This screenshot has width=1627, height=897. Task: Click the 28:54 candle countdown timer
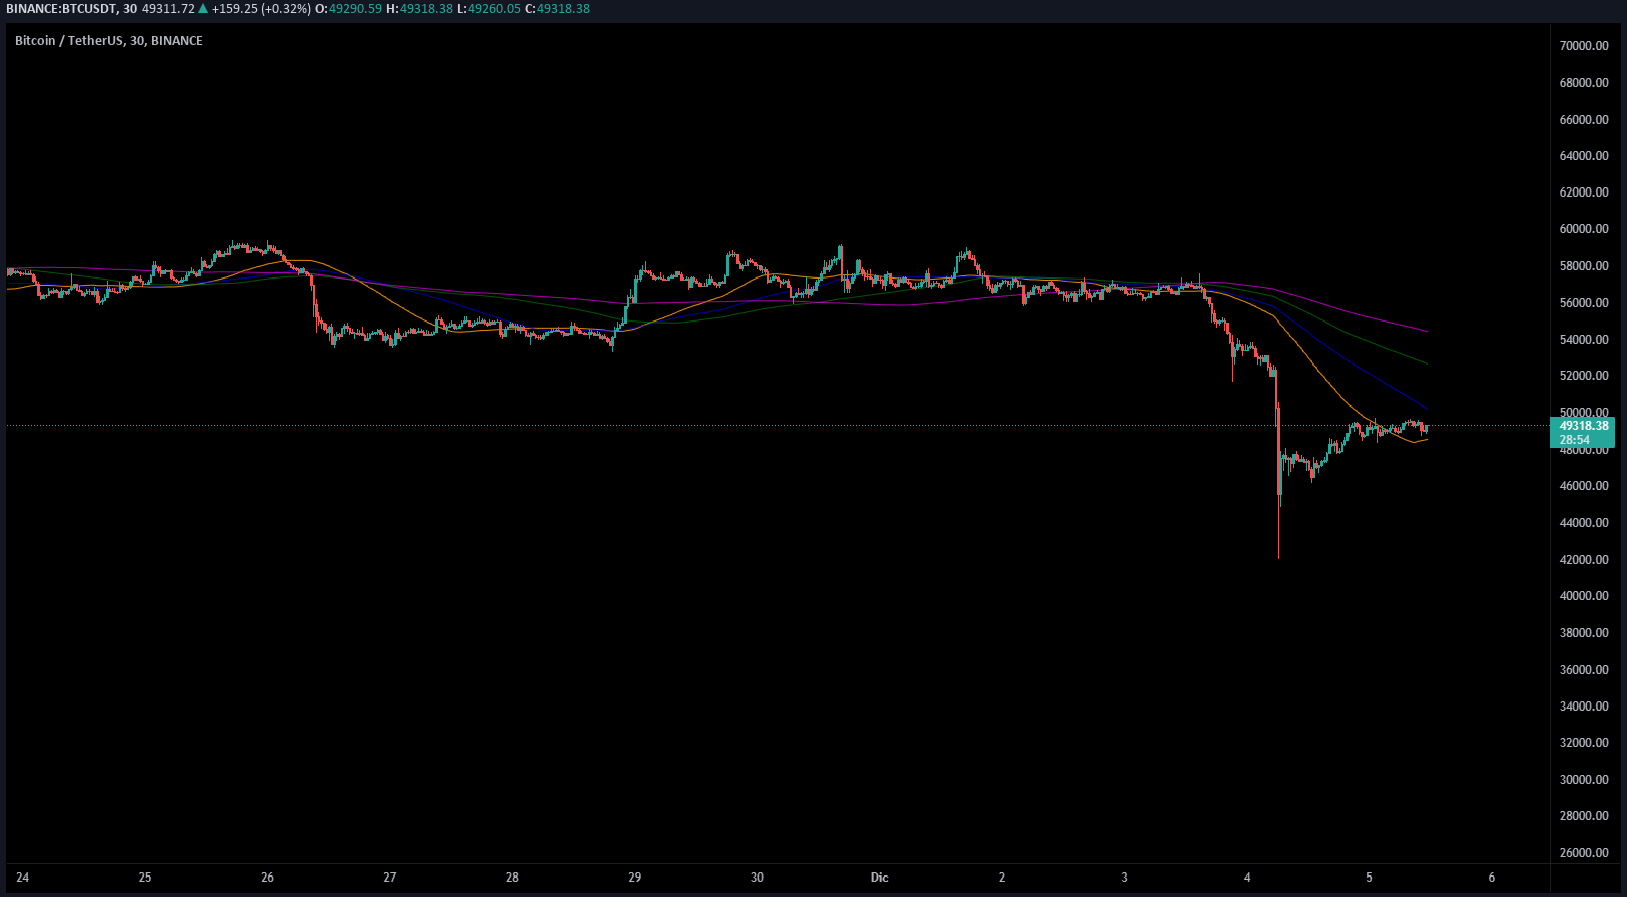pos(1575,440)
